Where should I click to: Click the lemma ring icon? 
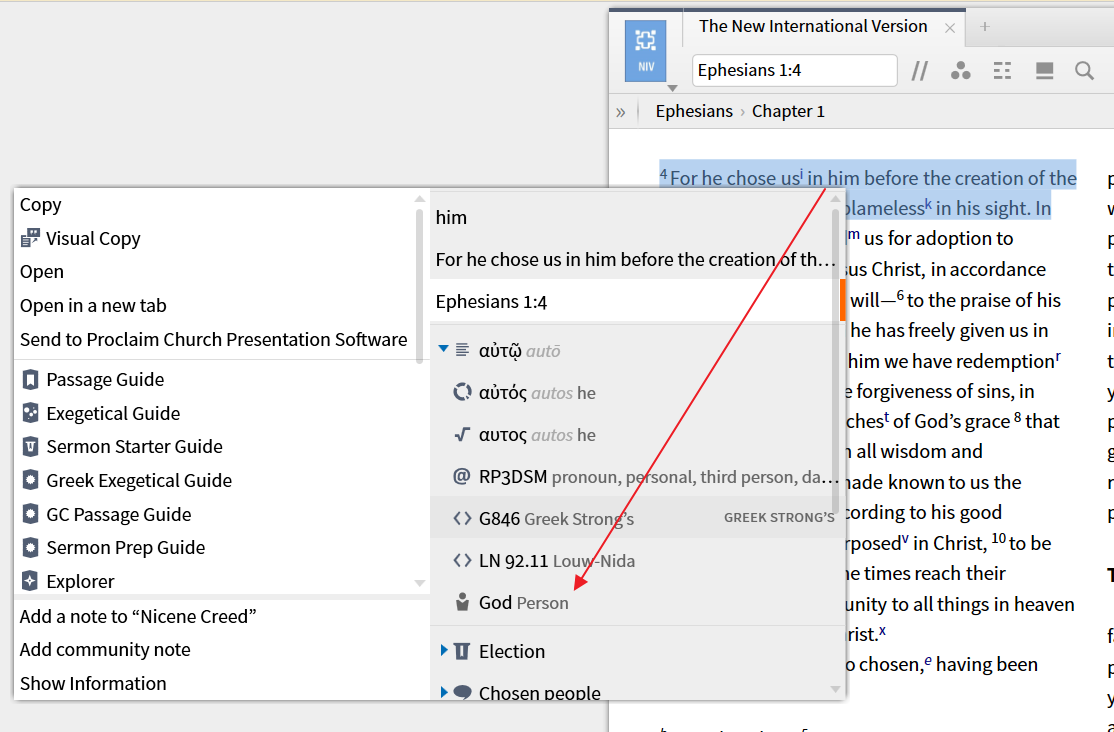click(x=463, y=392)
